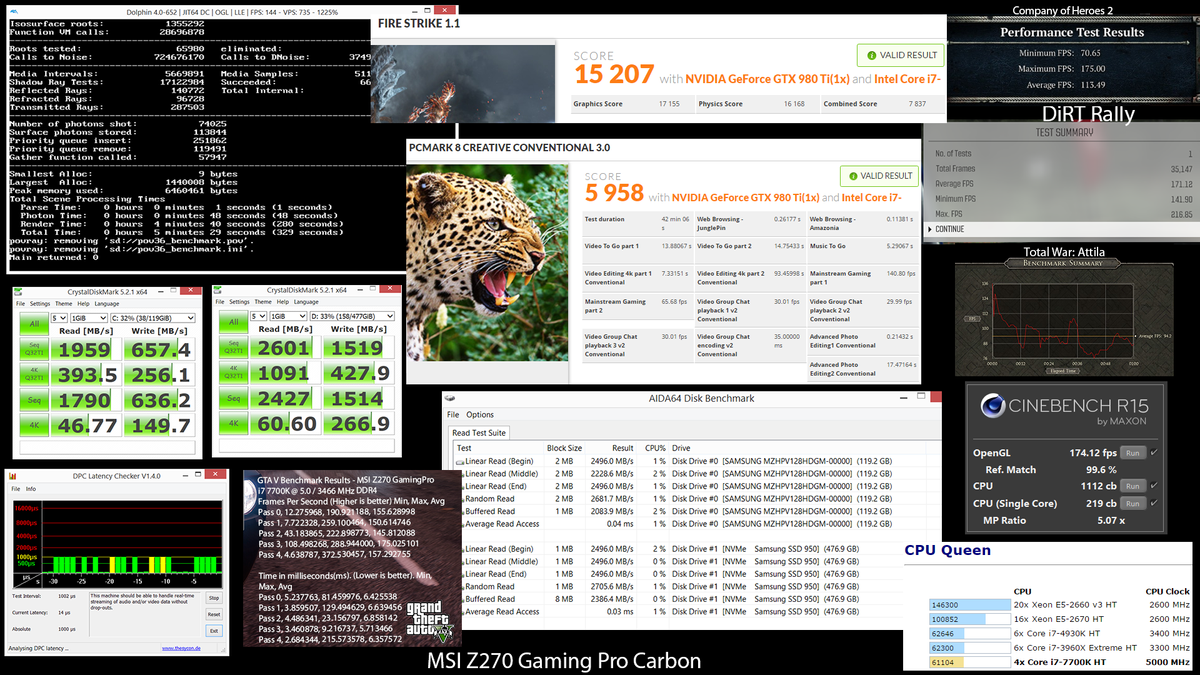Click the Seq button beside 1790 read result
The height and width of the screenshot is (675, 1200).
[x=33, y=400]
